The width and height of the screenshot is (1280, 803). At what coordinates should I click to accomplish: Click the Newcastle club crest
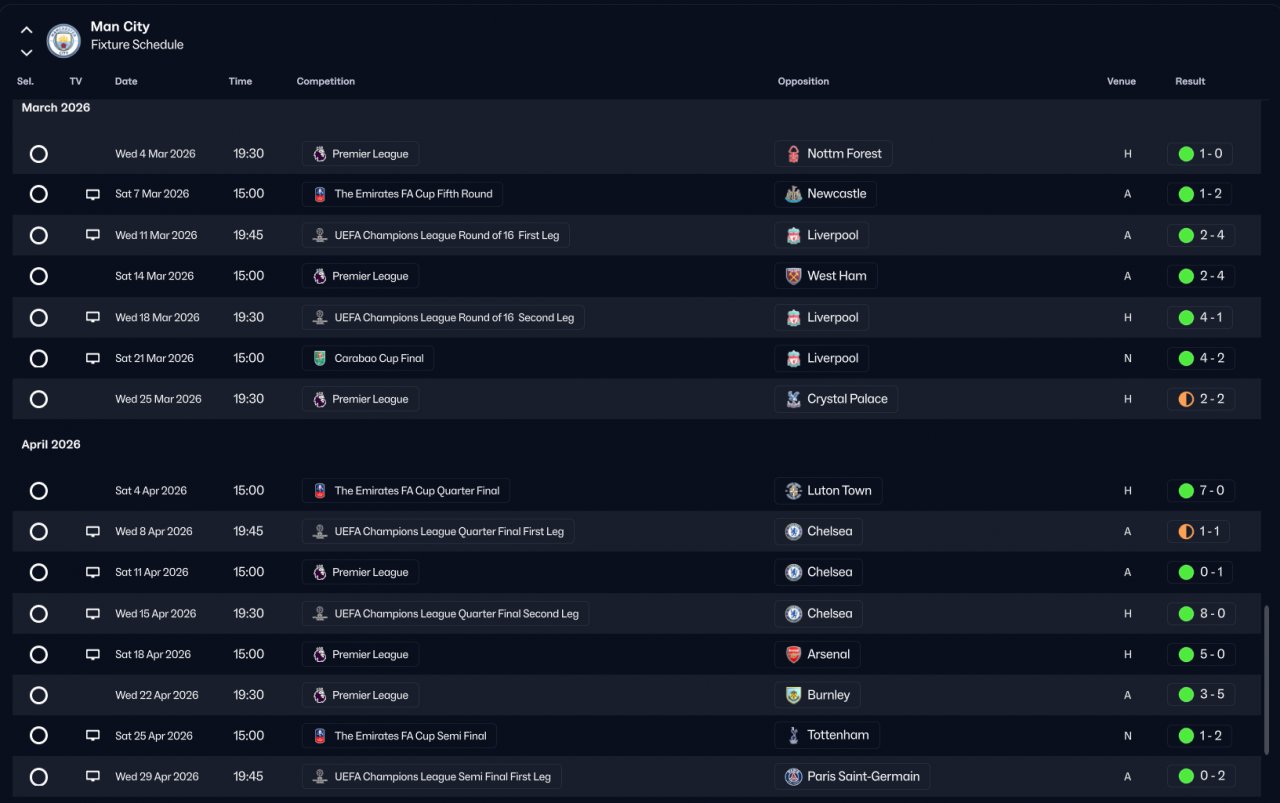793,194
